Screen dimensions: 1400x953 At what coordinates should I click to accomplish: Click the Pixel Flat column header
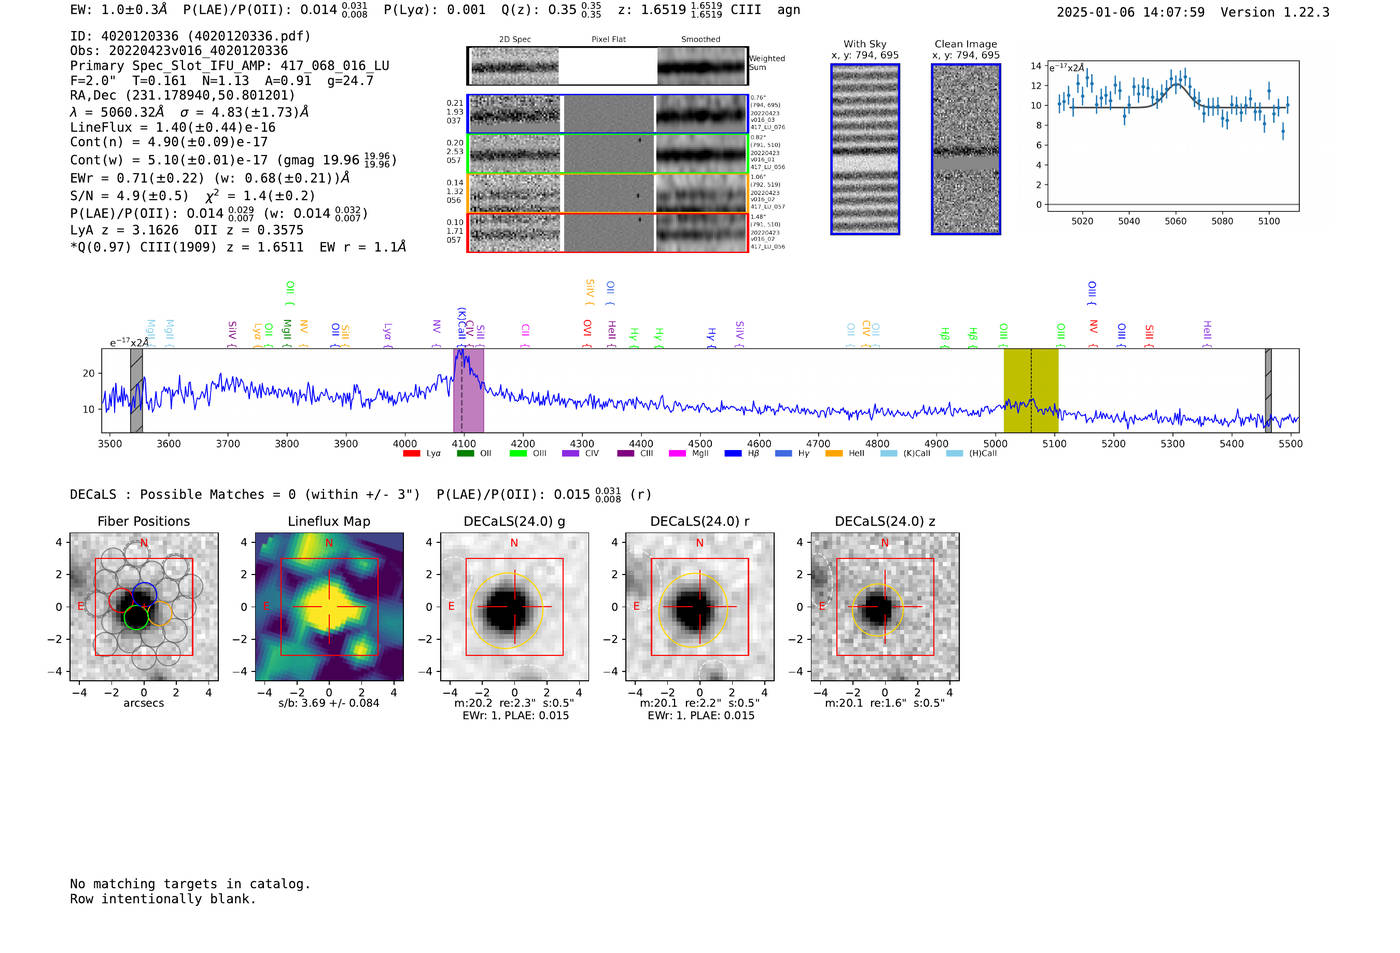click(x=608, y=40)
